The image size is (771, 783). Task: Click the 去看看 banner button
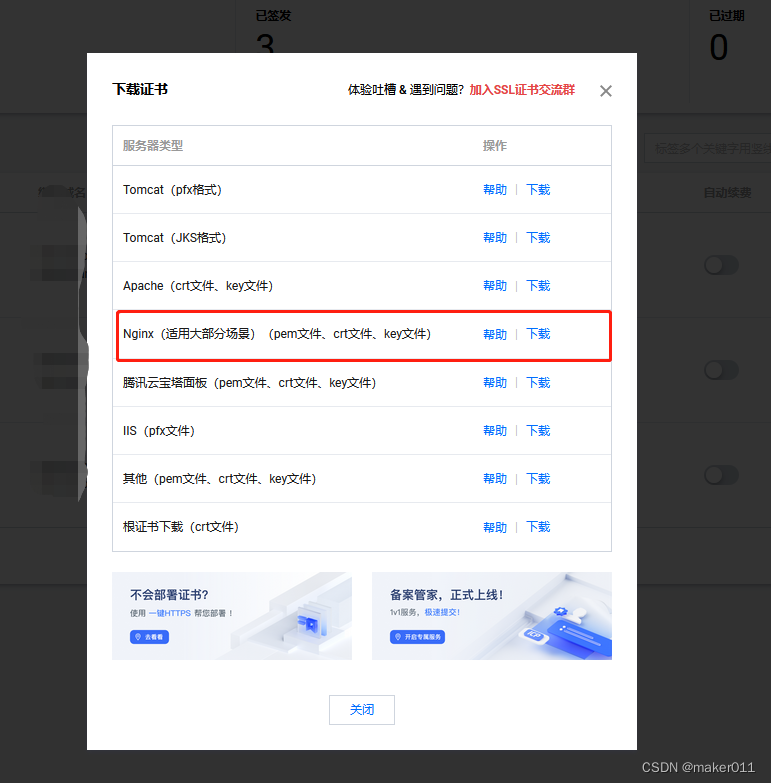tap(149, 637)
